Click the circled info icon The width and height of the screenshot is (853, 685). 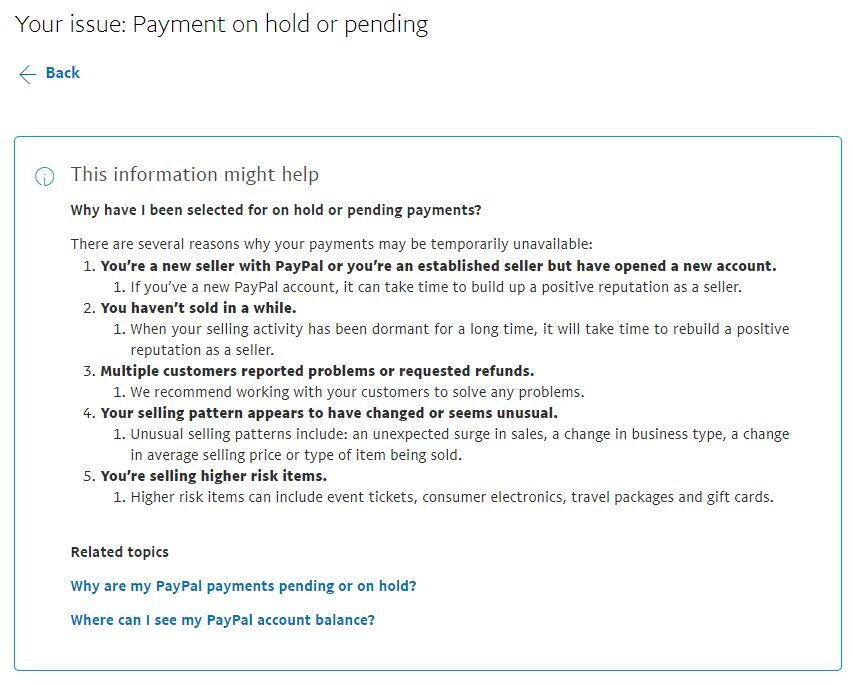click(x=45, y=177)
